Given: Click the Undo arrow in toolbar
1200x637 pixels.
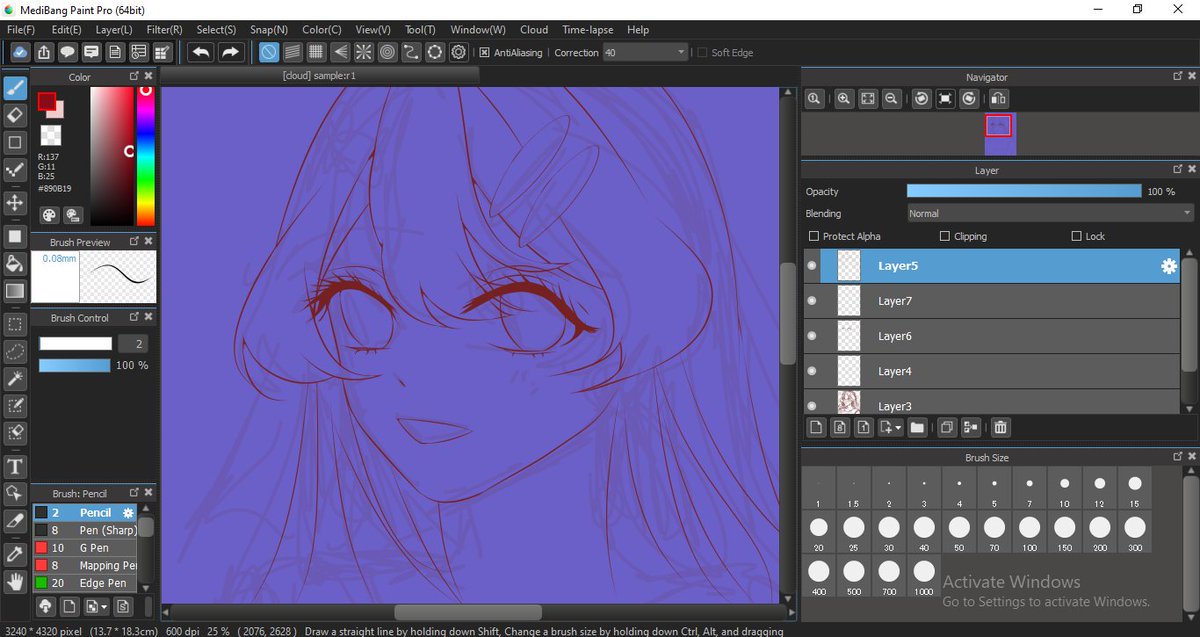Looking at the screenshot, I should click(200, 52).
